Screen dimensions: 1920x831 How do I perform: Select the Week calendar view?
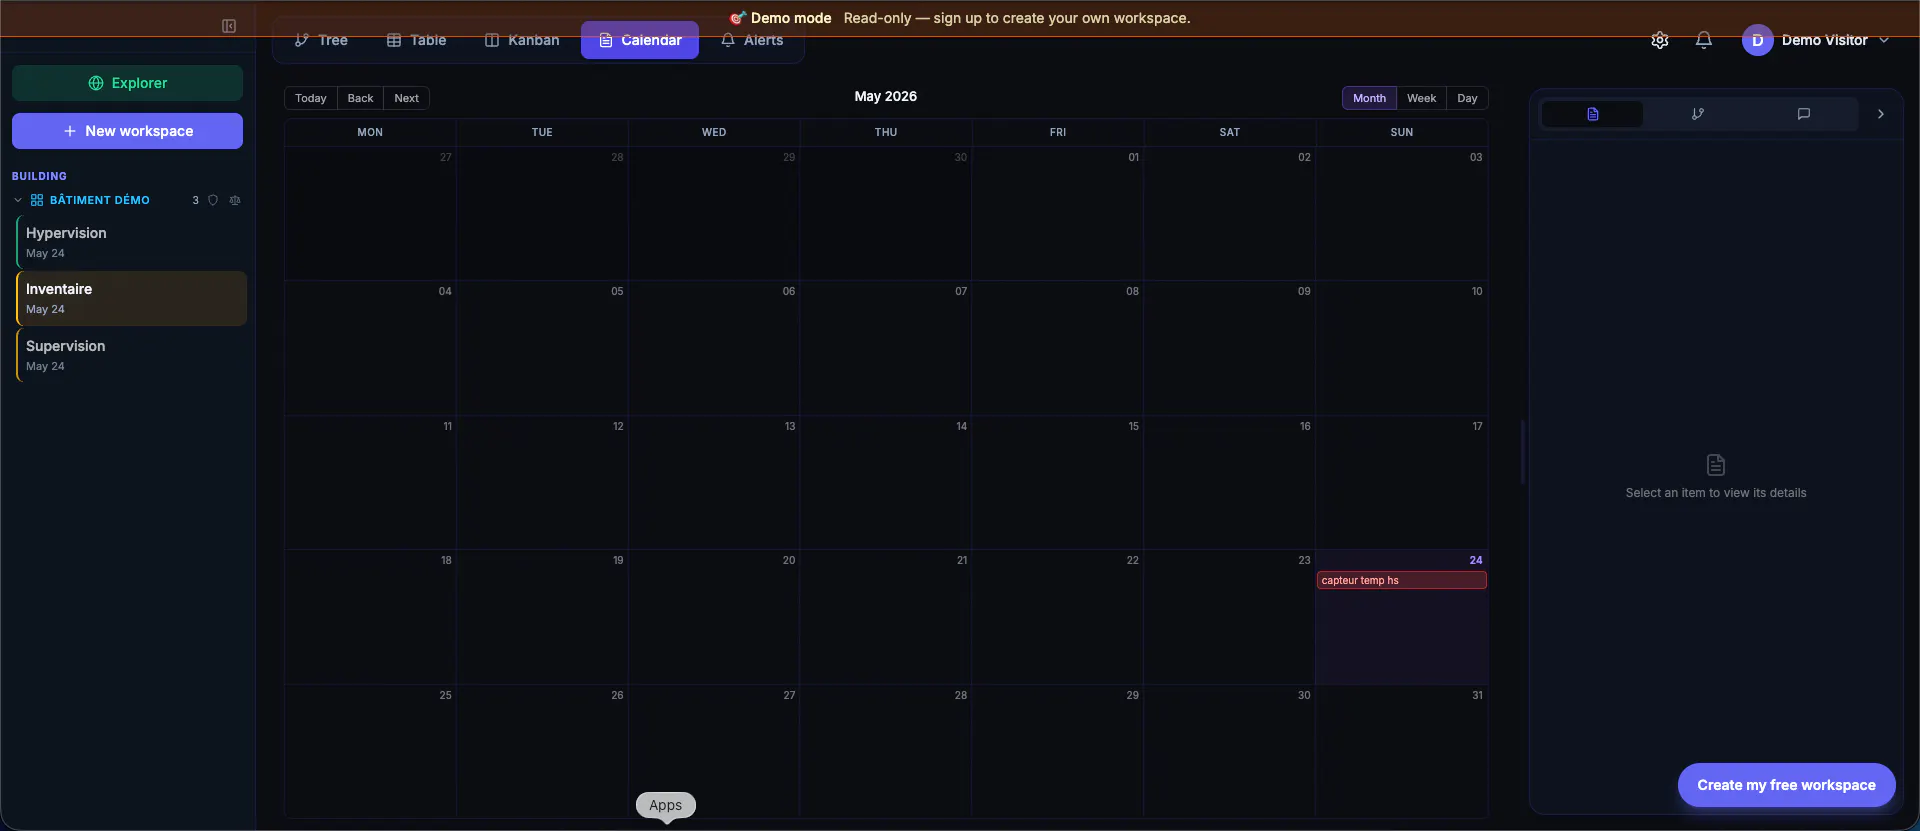coord(1421,98)
